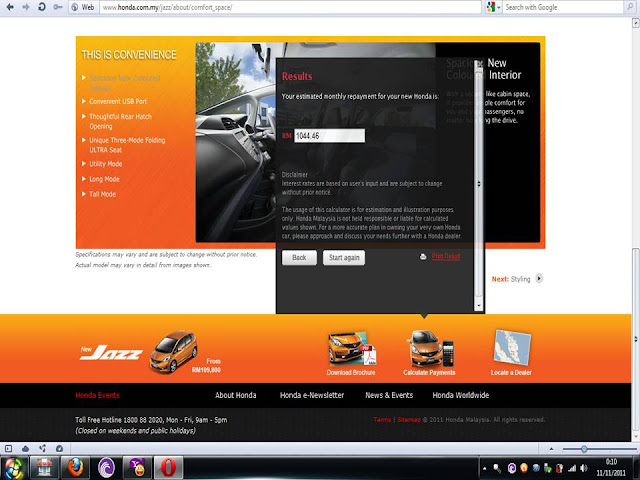
Task: Click the calculator panel scrollbar handle
Action: click(x=479, y=184)
